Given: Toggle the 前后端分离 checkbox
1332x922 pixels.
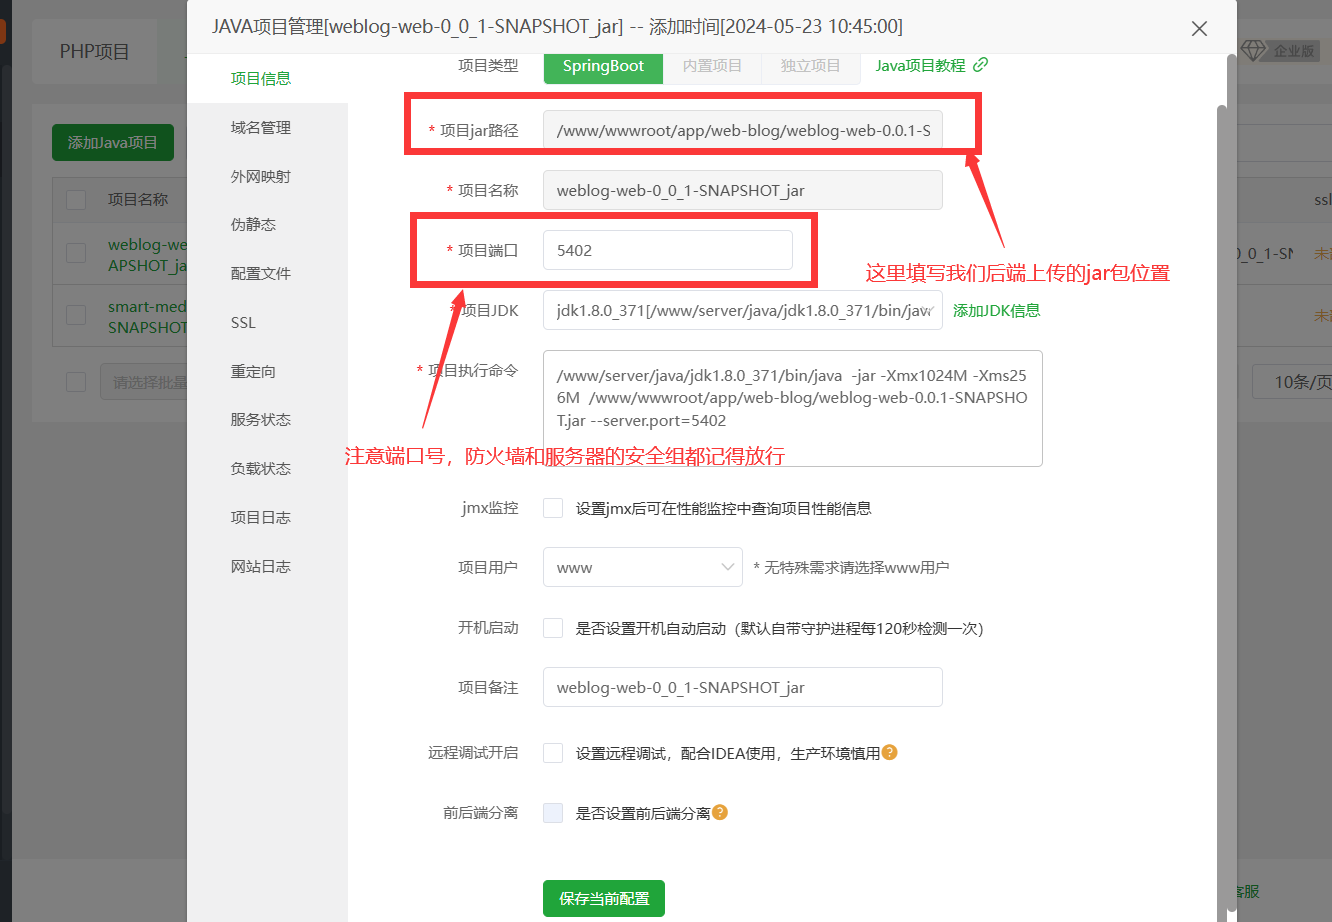Looking at the screenshot, I should [x=553, y=813].
